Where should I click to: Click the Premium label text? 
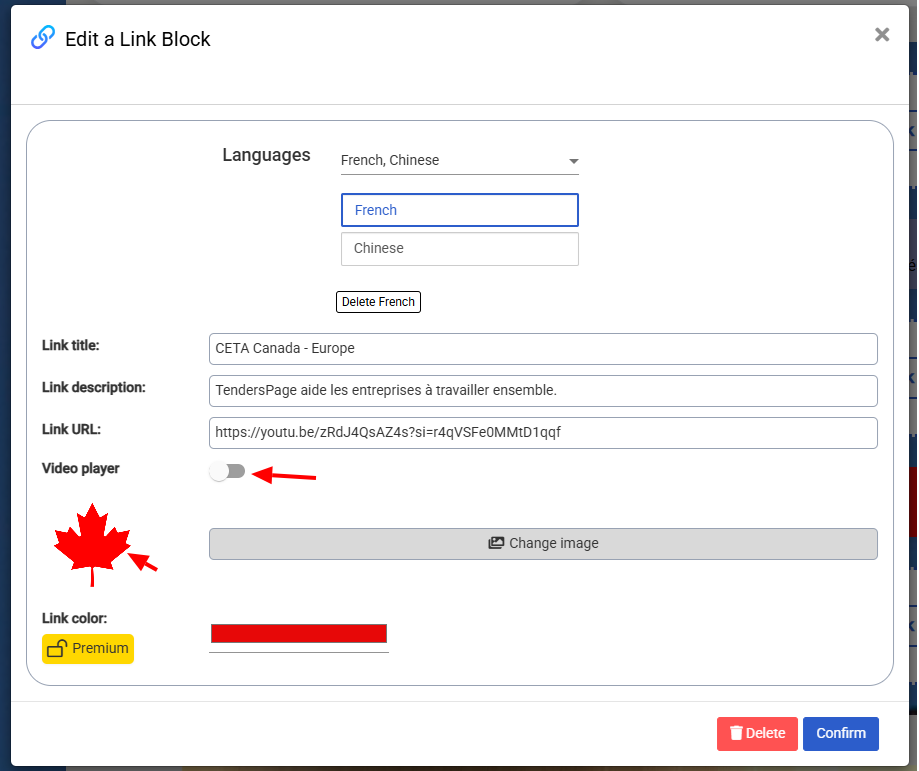pyautogui.click(x=100, y=649)
